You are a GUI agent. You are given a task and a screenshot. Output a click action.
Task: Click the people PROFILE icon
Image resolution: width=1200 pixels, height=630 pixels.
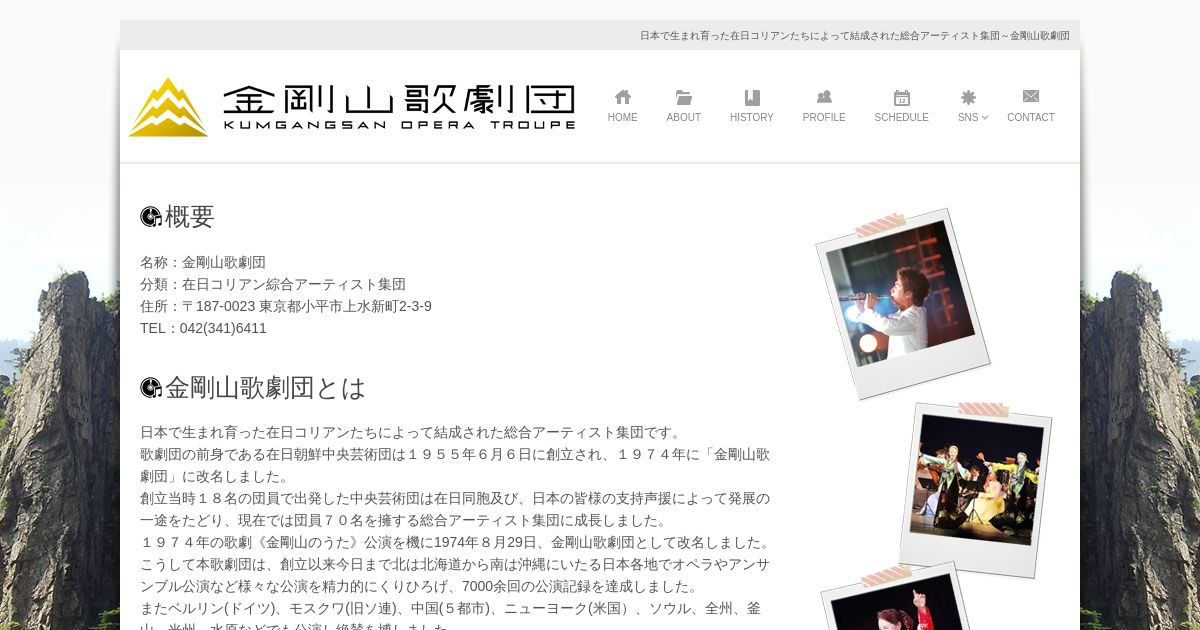[824, 97]
